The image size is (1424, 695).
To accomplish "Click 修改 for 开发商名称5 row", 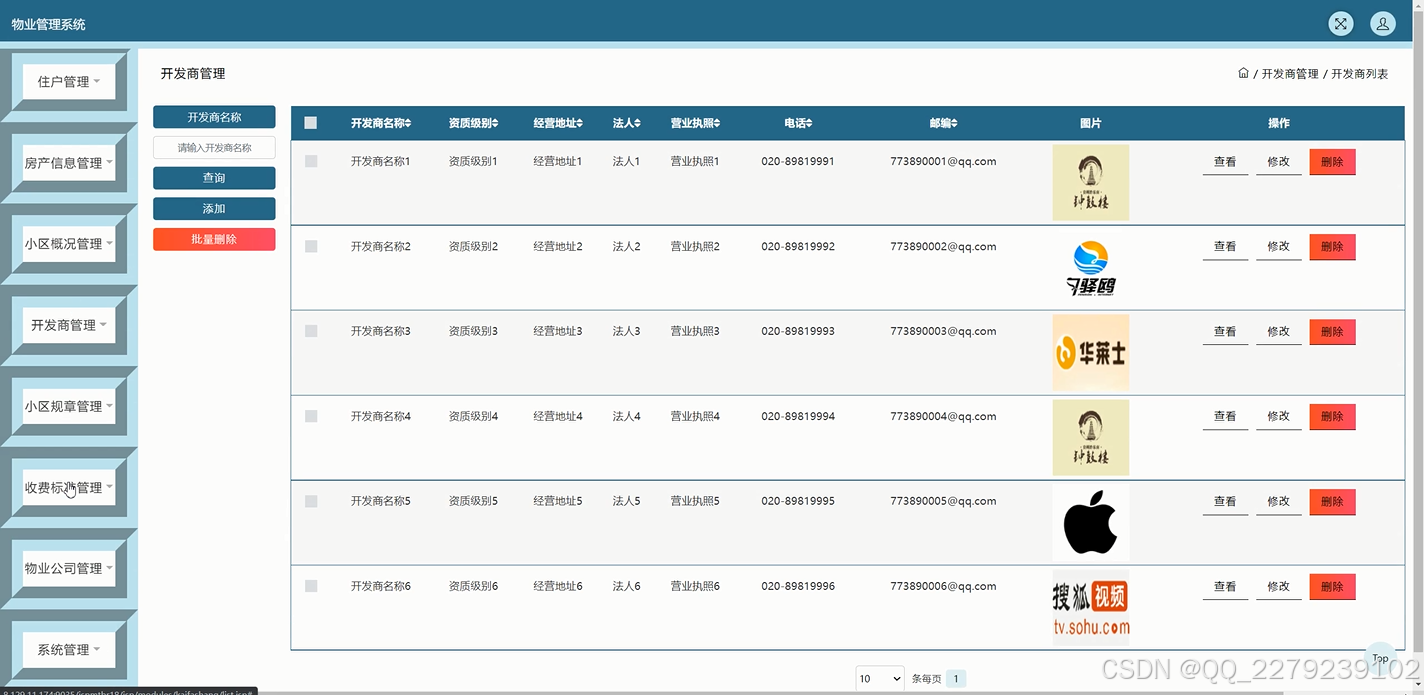I will click(1279, 502).
